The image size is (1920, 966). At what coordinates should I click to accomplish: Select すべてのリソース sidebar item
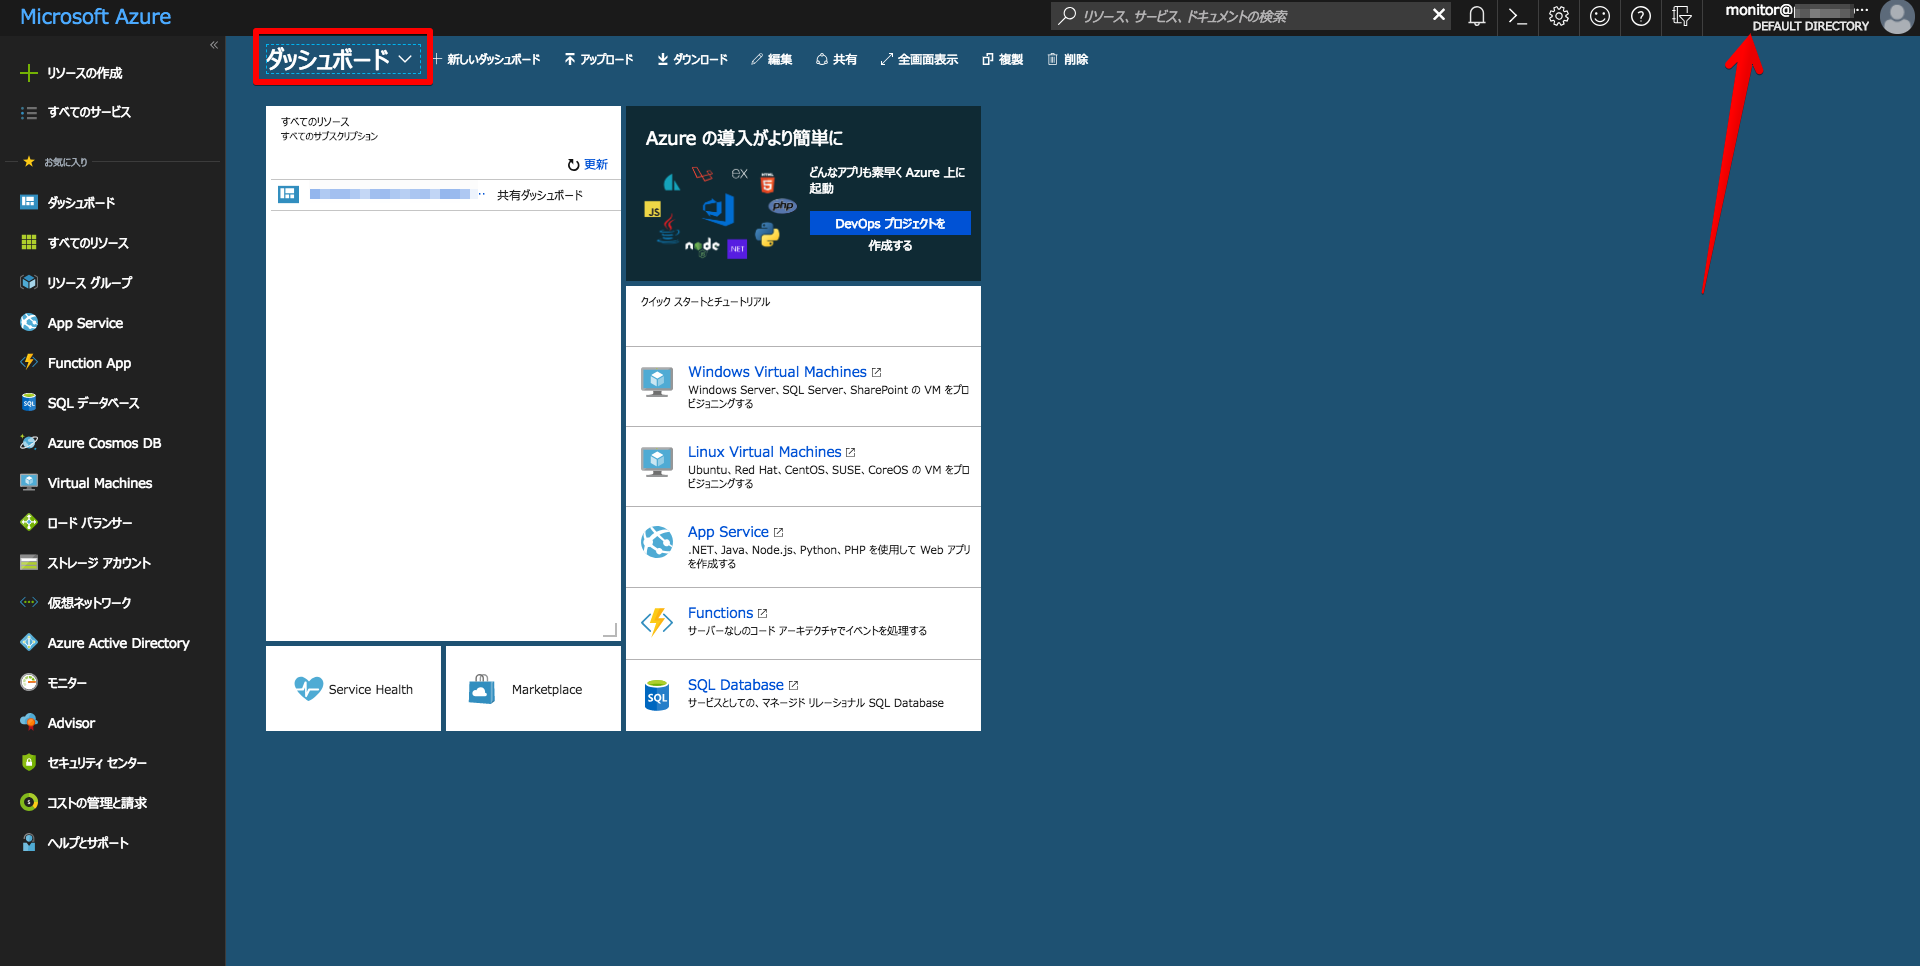click(75, 243)
